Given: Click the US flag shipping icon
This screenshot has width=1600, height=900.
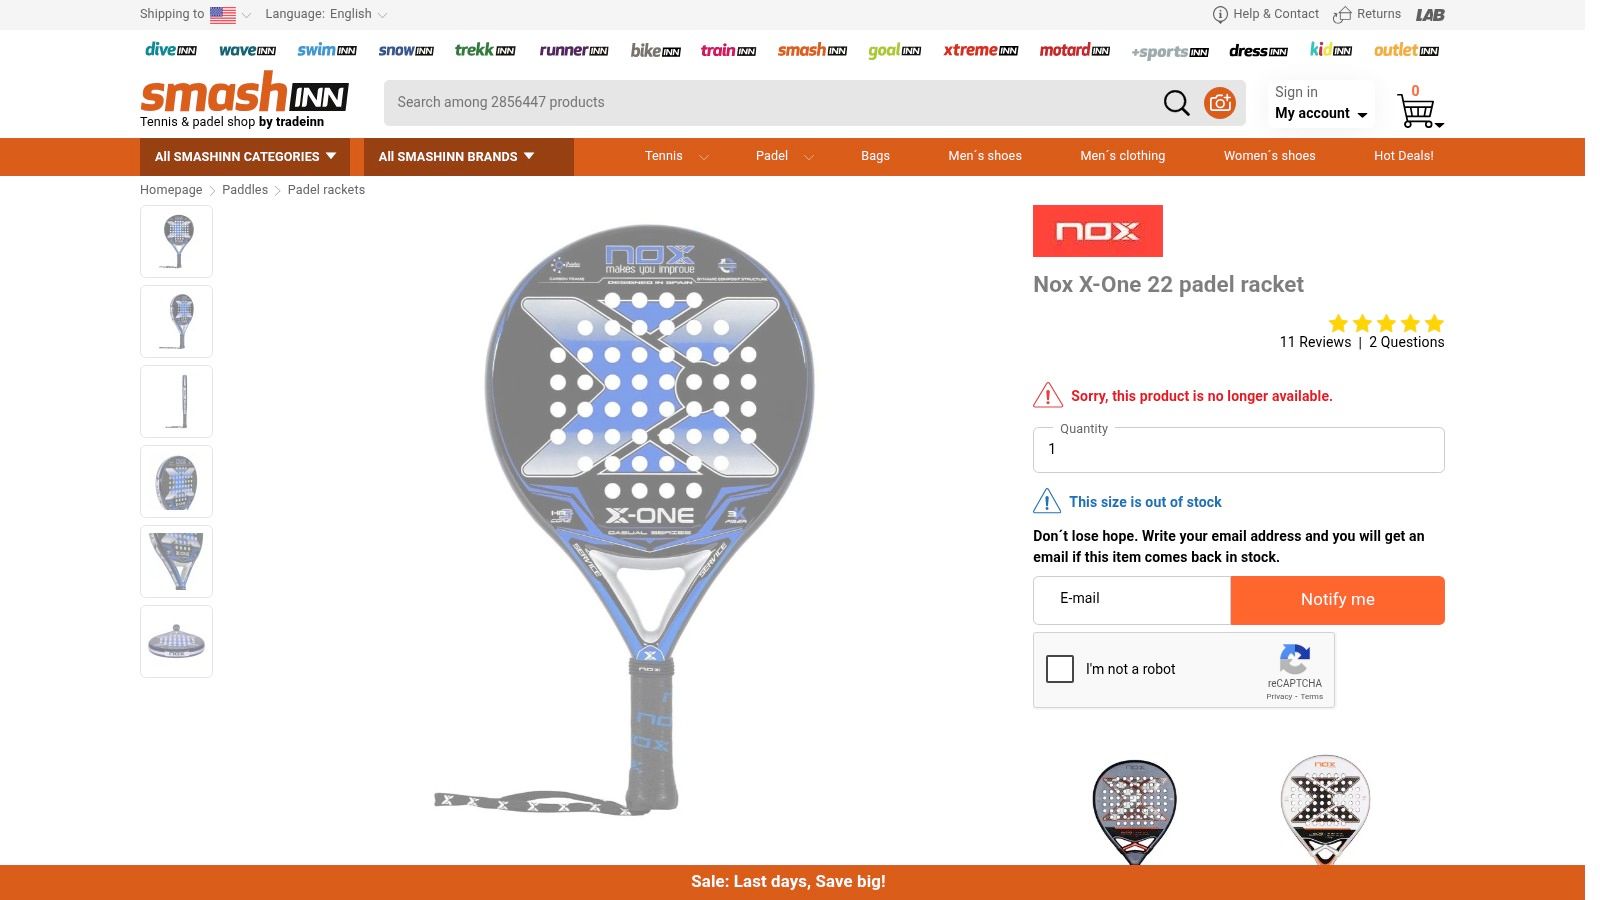Looking at the screenshot, I should [223, 15].
